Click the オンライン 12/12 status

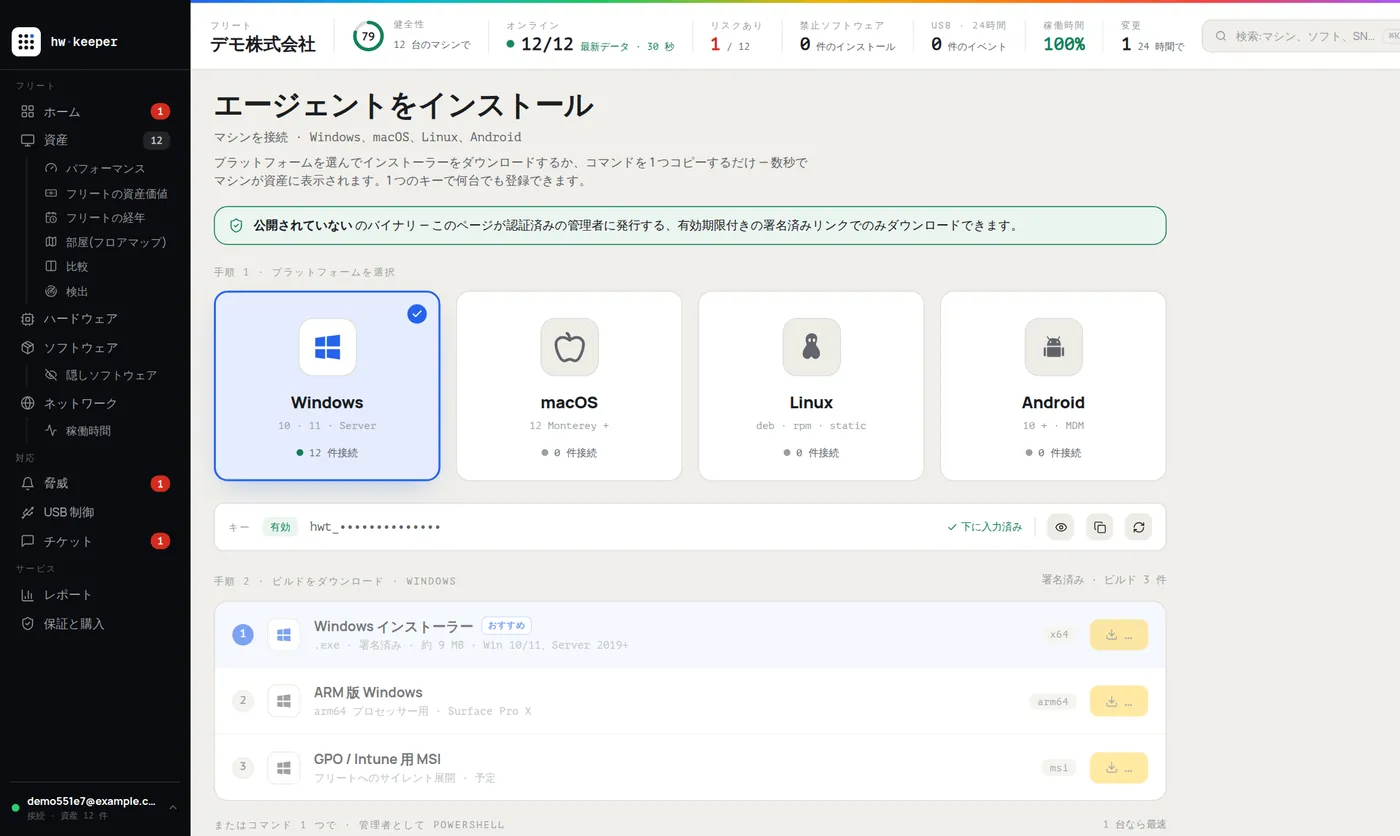point(590,36)
